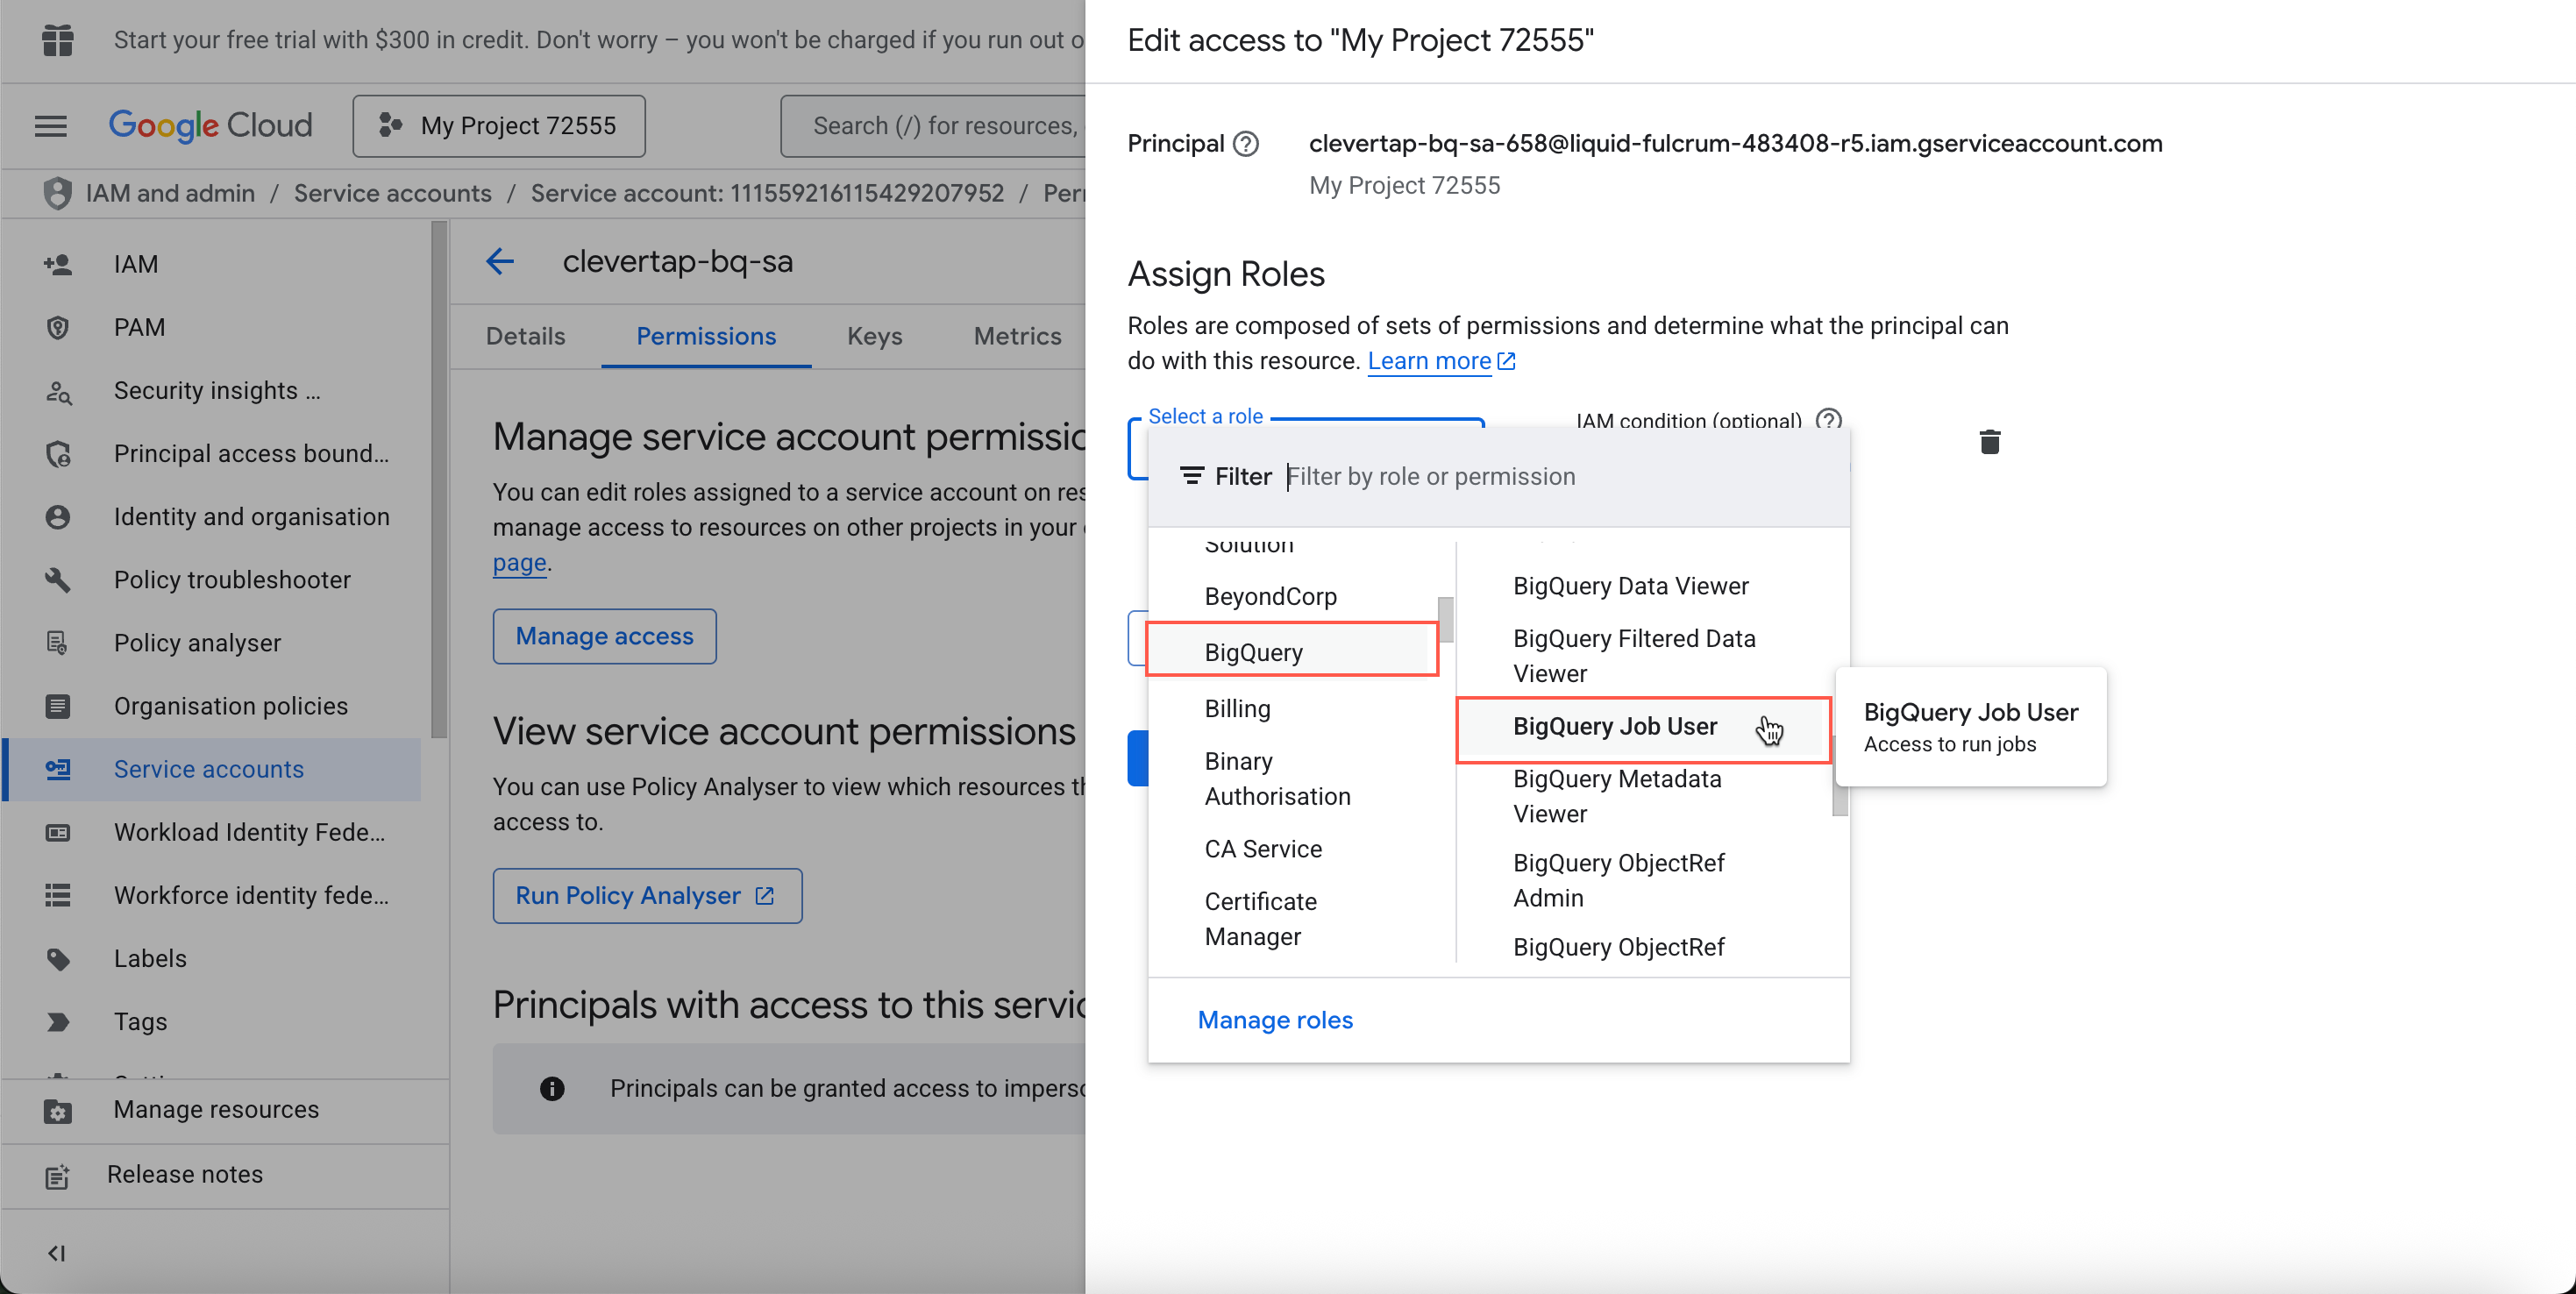This screenshot has height=1294, width=2576.
Task: Click the Principal help question mark icon
Action: click(1245, 144)
